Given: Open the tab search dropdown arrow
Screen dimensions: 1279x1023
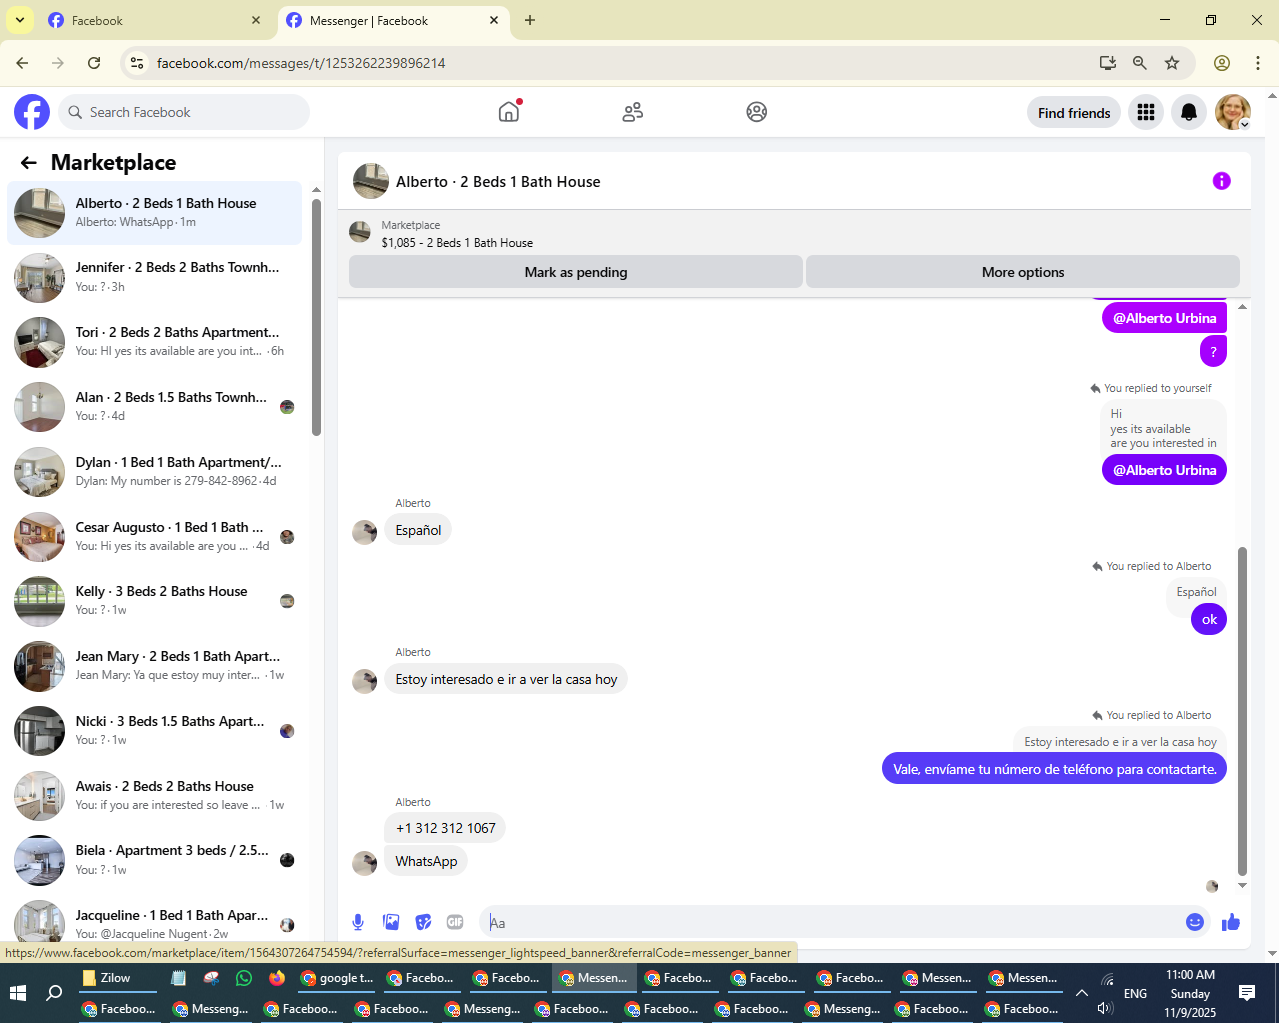Looking at the screenshot, I should (19, 20).
